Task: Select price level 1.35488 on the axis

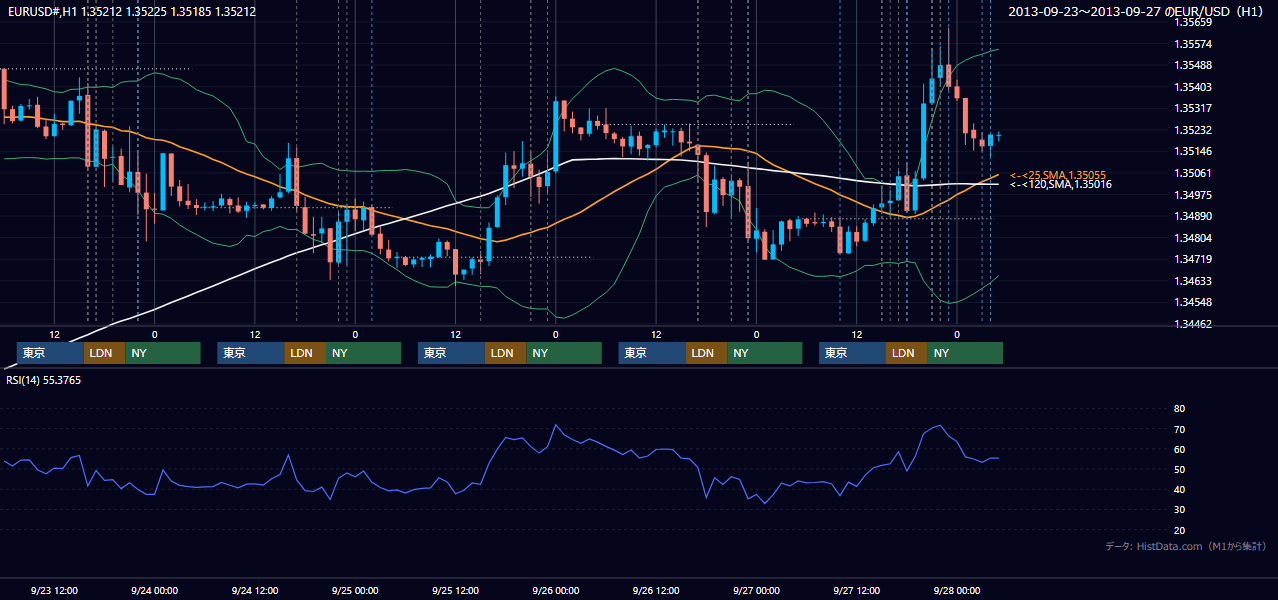Action: pyautogui.click(x=1193, y=65)
